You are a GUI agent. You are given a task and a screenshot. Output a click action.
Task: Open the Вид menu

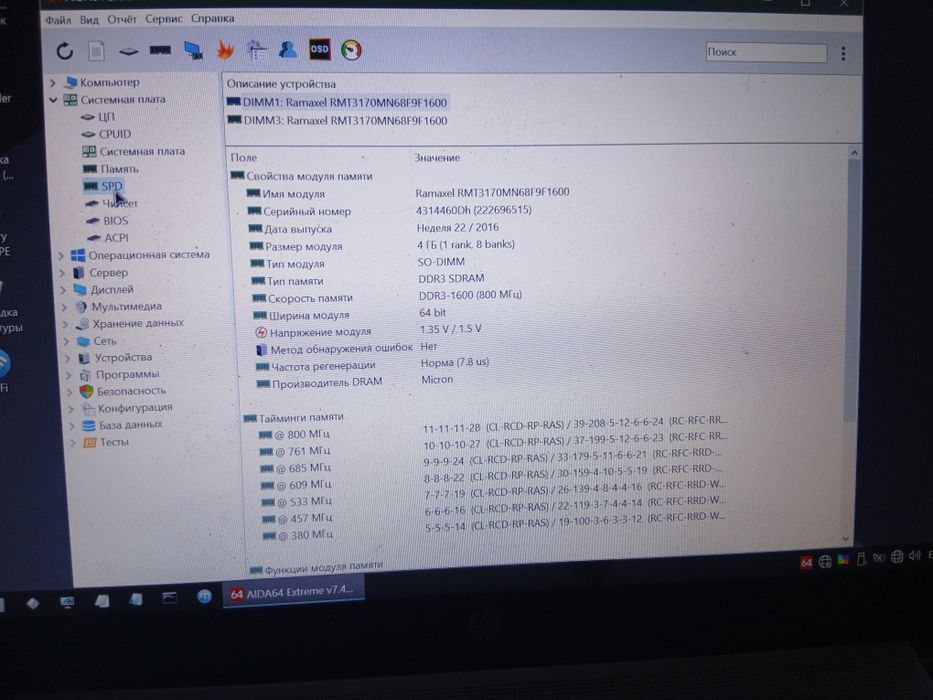[89, 20]
